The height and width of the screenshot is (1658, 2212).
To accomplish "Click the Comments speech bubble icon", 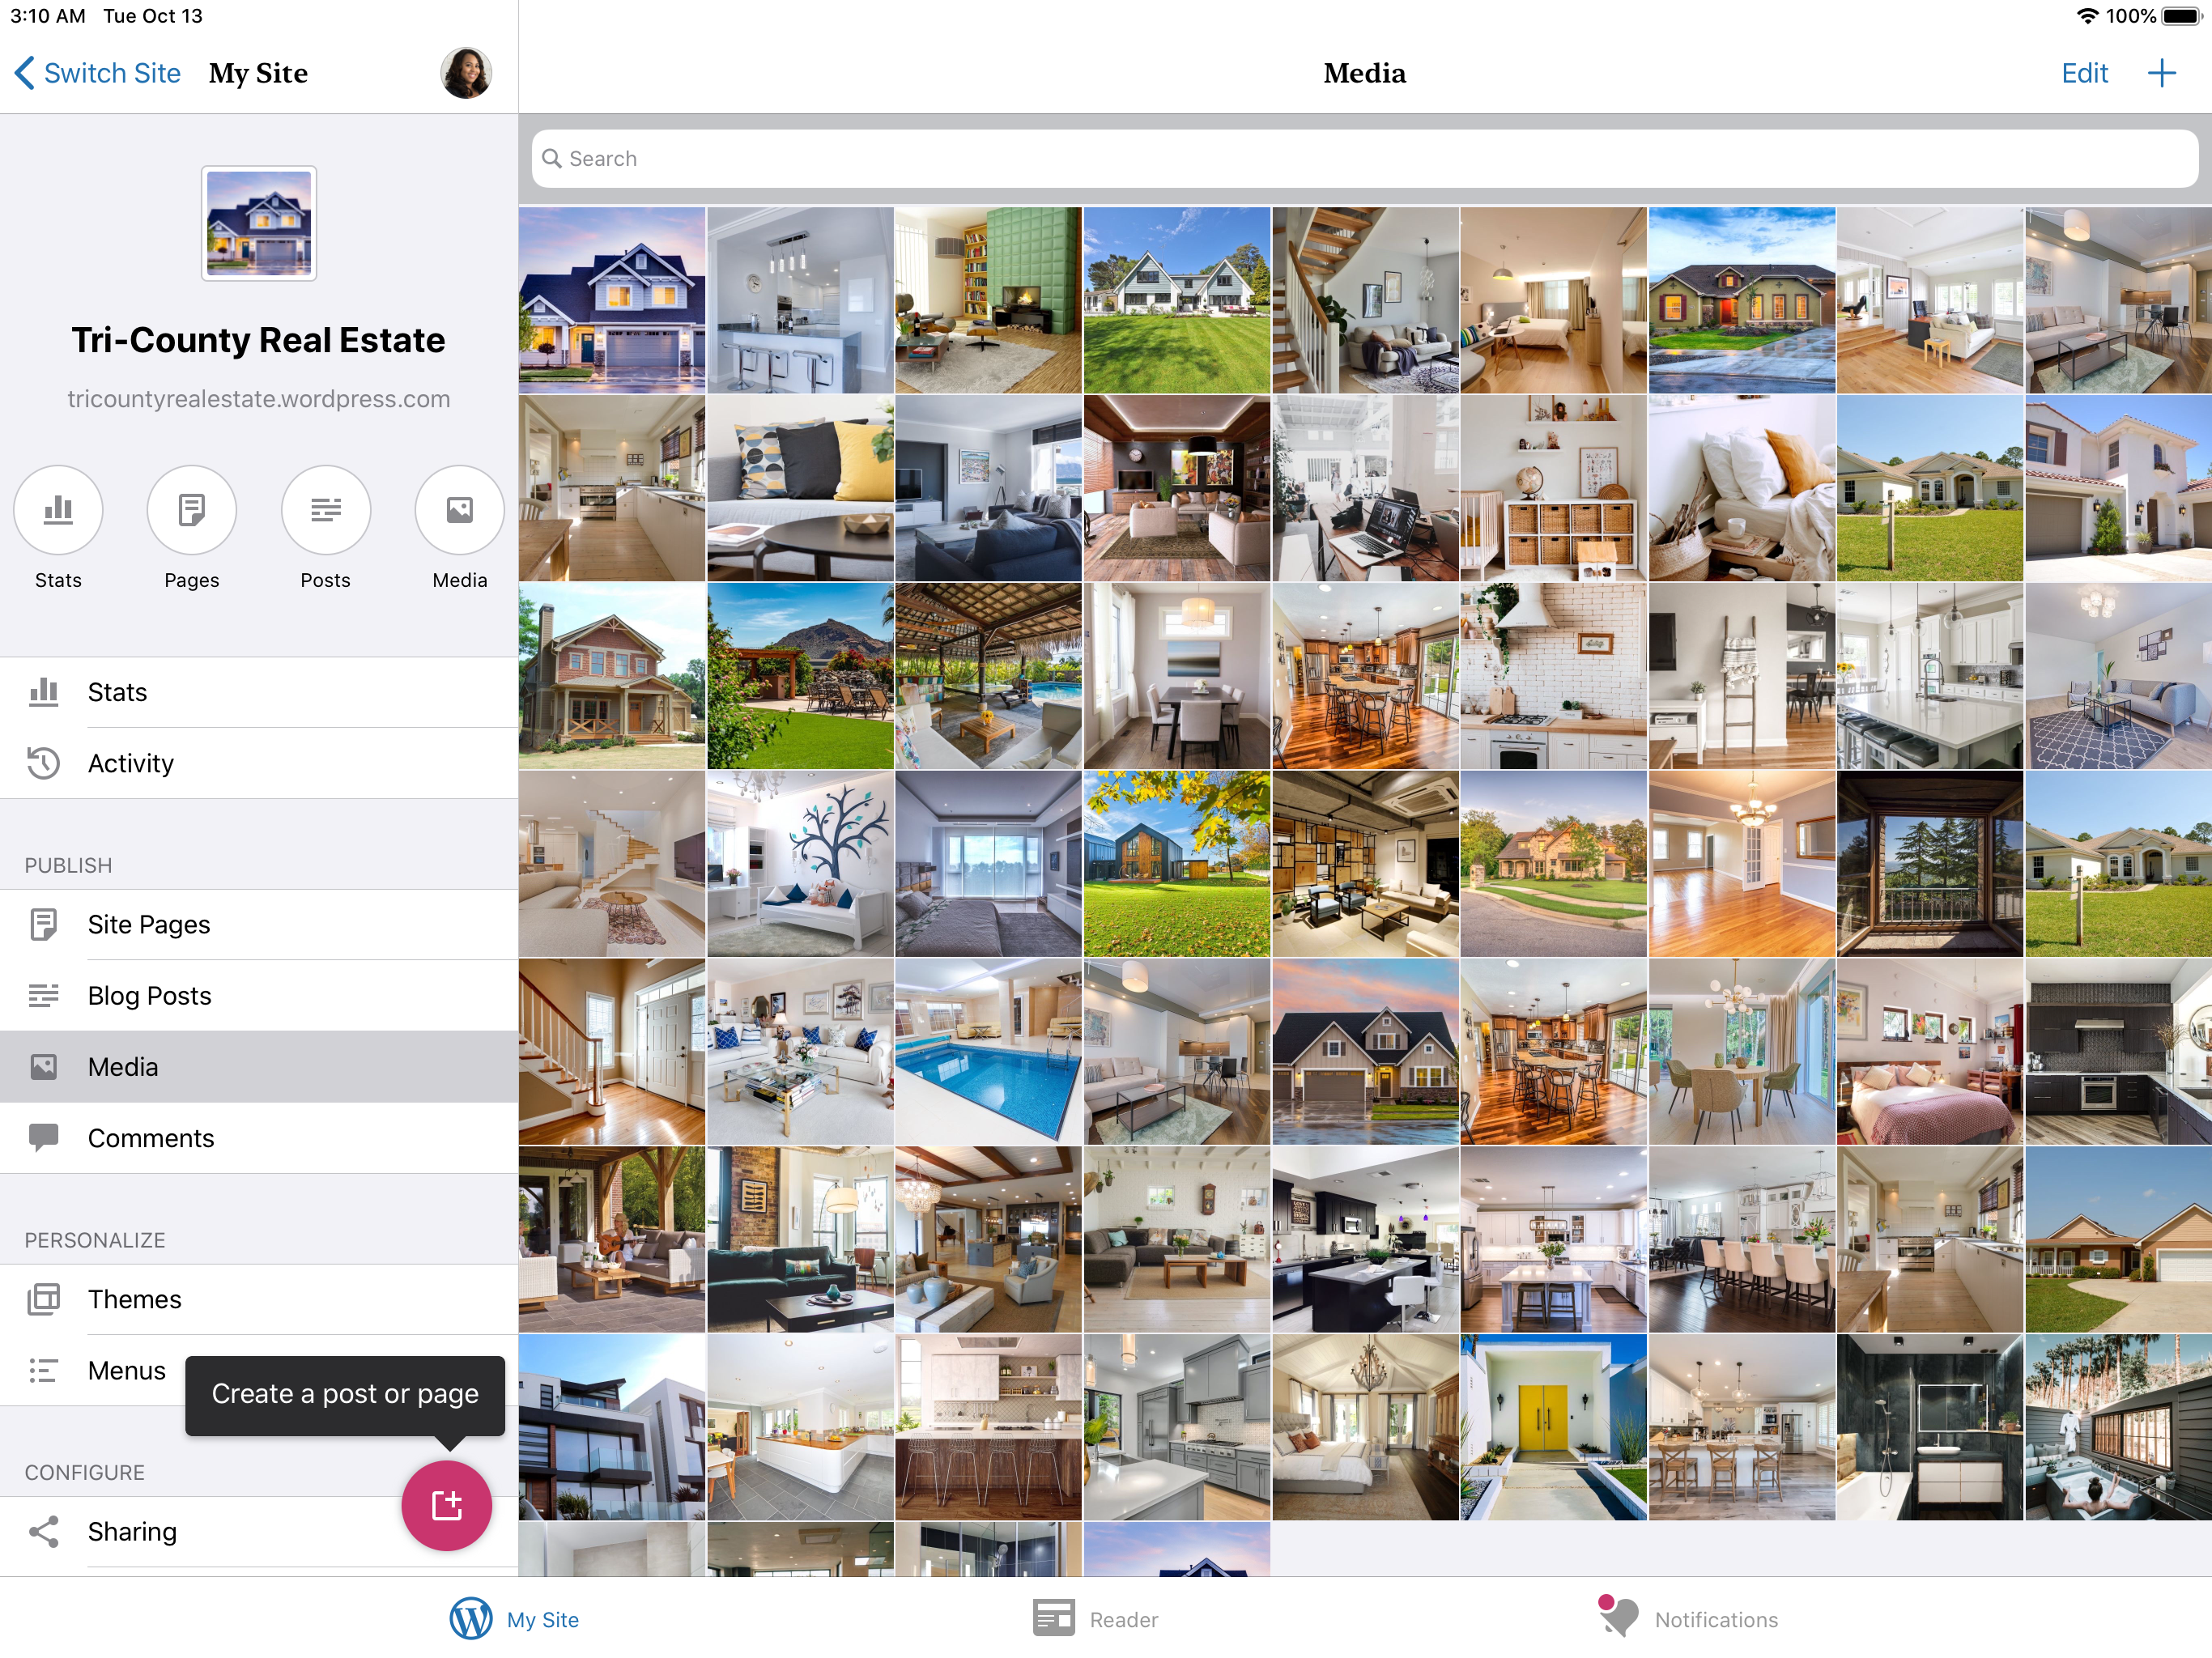I will [x=43, y=1138].
